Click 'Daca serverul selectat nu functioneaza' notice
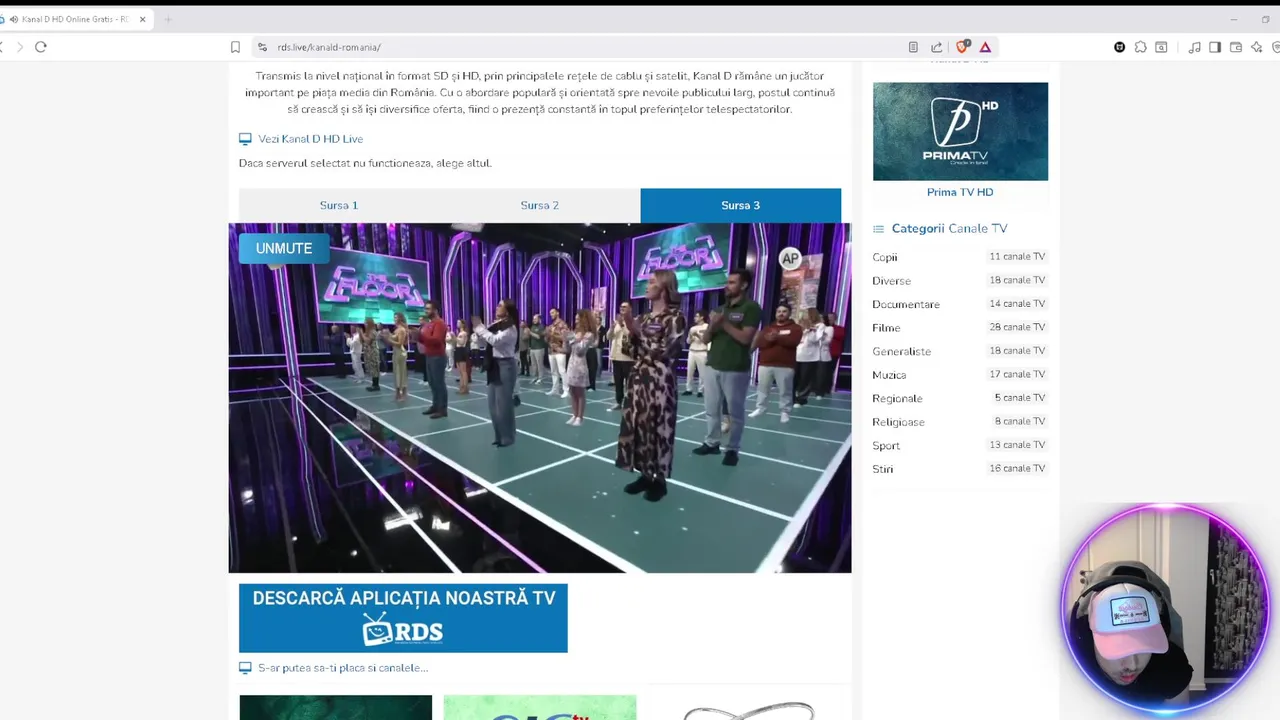The image size is (1280, 720). (365, 163)
